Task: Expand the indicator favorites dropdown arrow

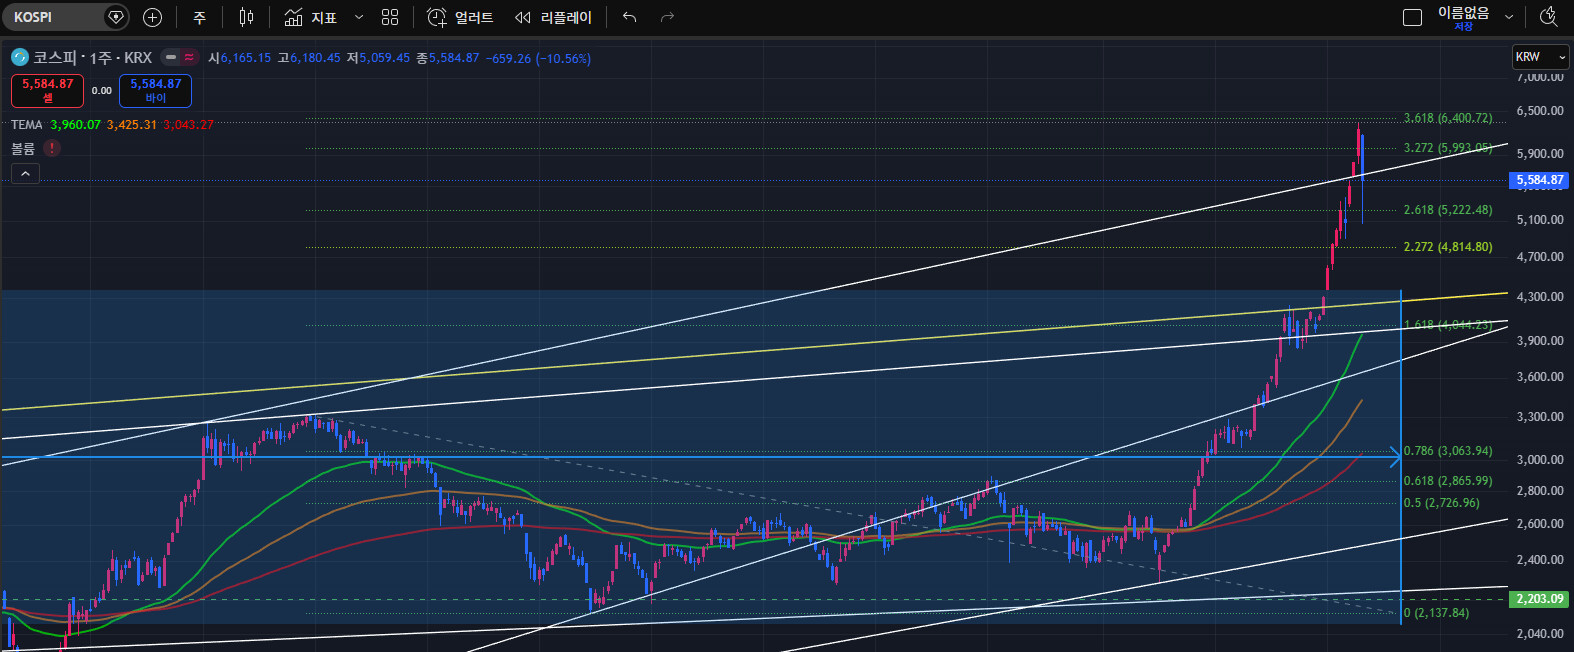Action: [359, 17]
